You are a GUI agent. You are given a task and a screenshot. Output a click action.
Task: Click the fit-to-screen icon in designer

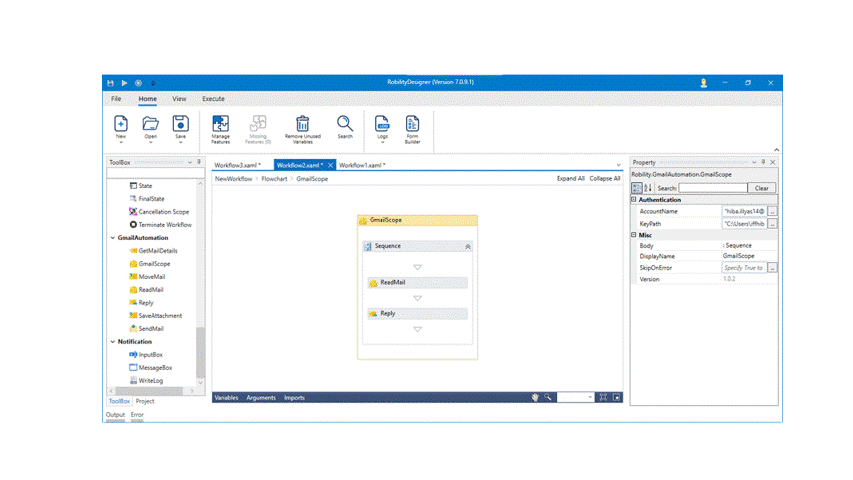(603, 398)
